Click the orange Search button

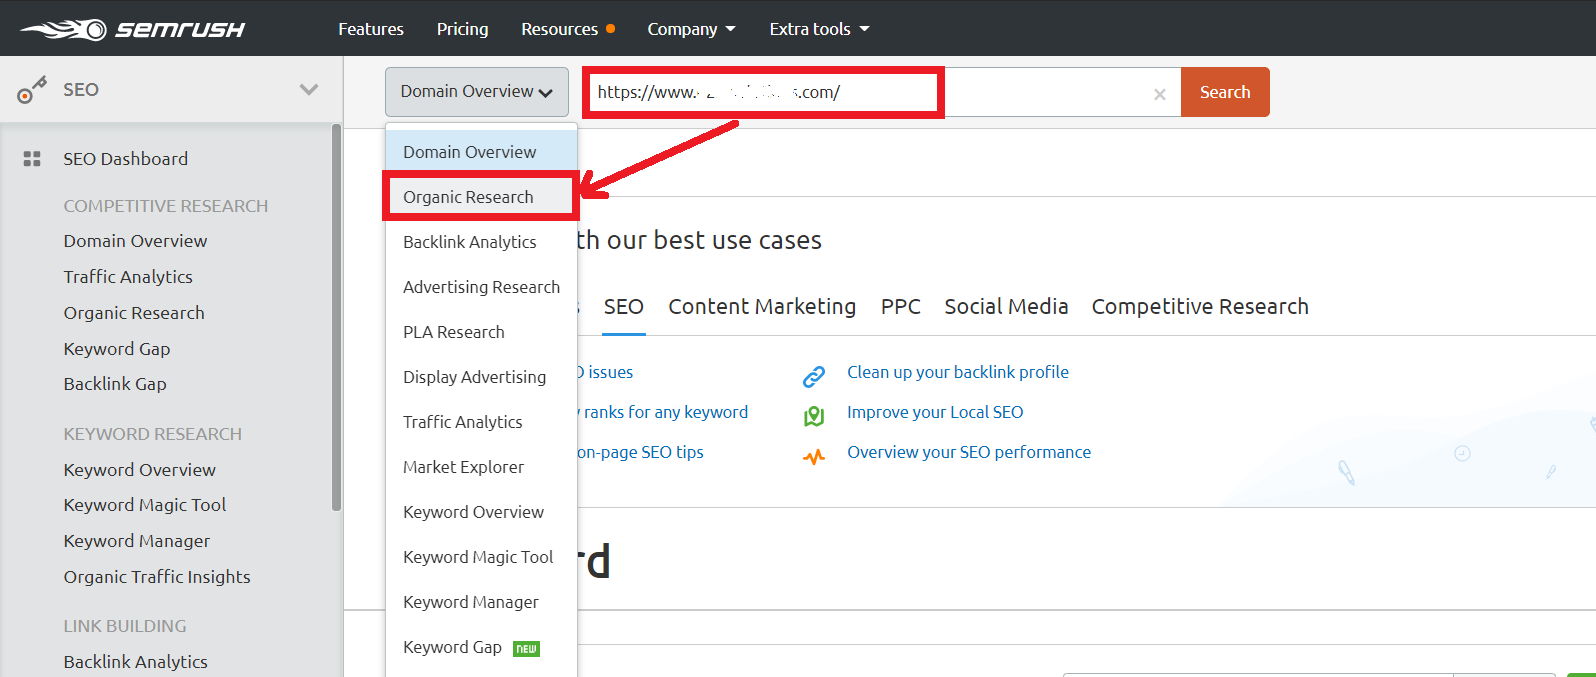[1225, 92]
